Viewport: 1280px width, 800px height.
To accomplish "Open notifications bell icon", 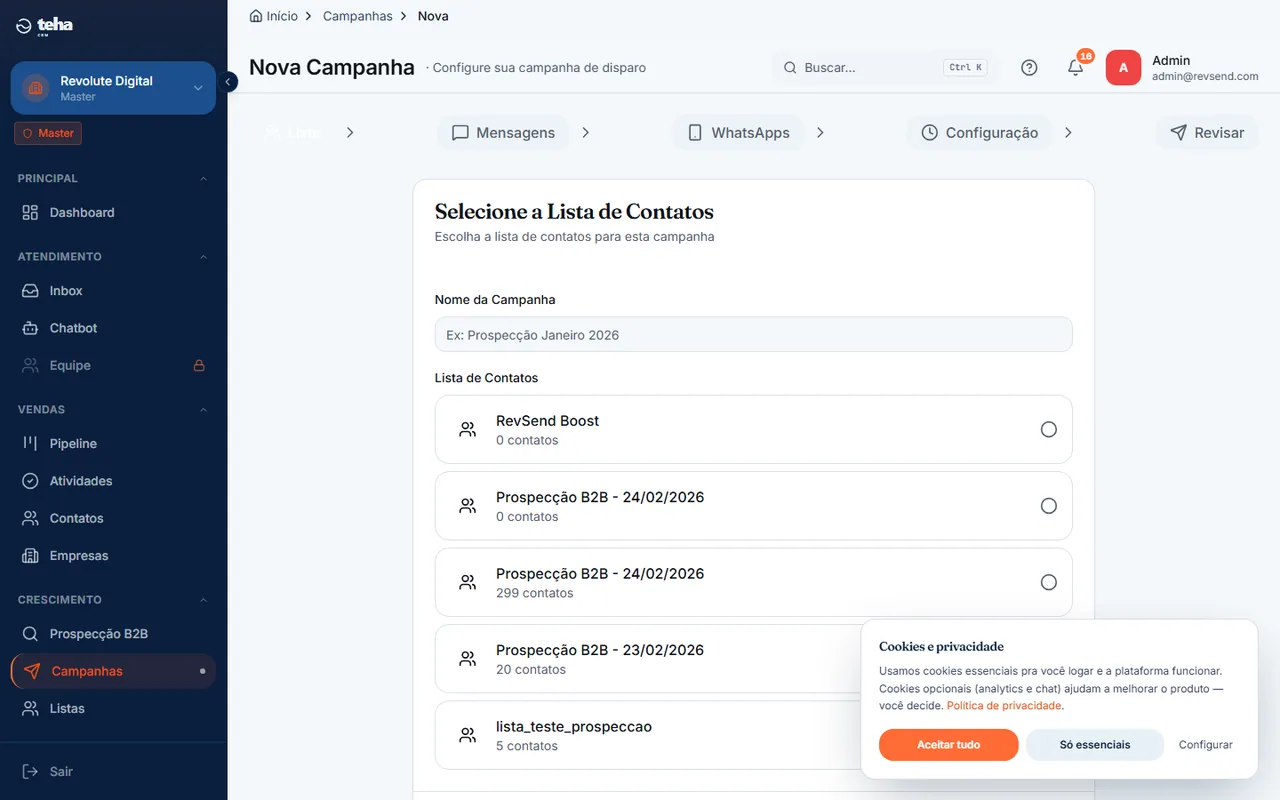I will tap(1075, 68).
